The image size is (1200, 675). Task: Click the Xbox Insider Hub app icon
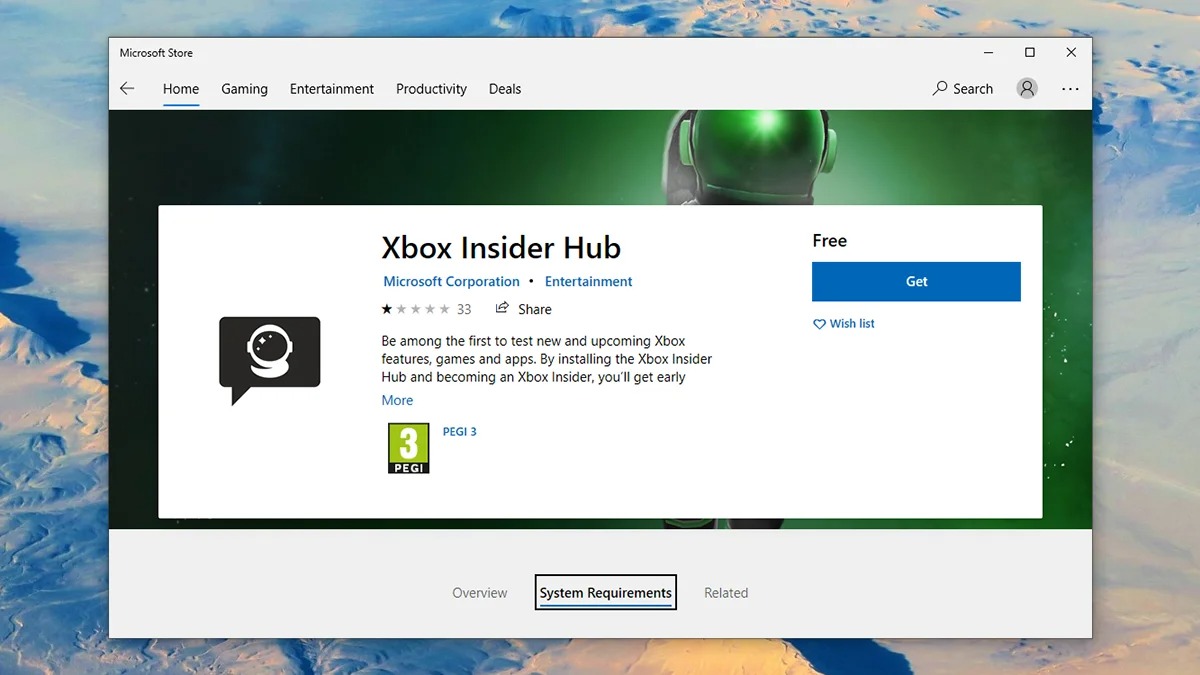pyautogui.click(x=270, y=360)
